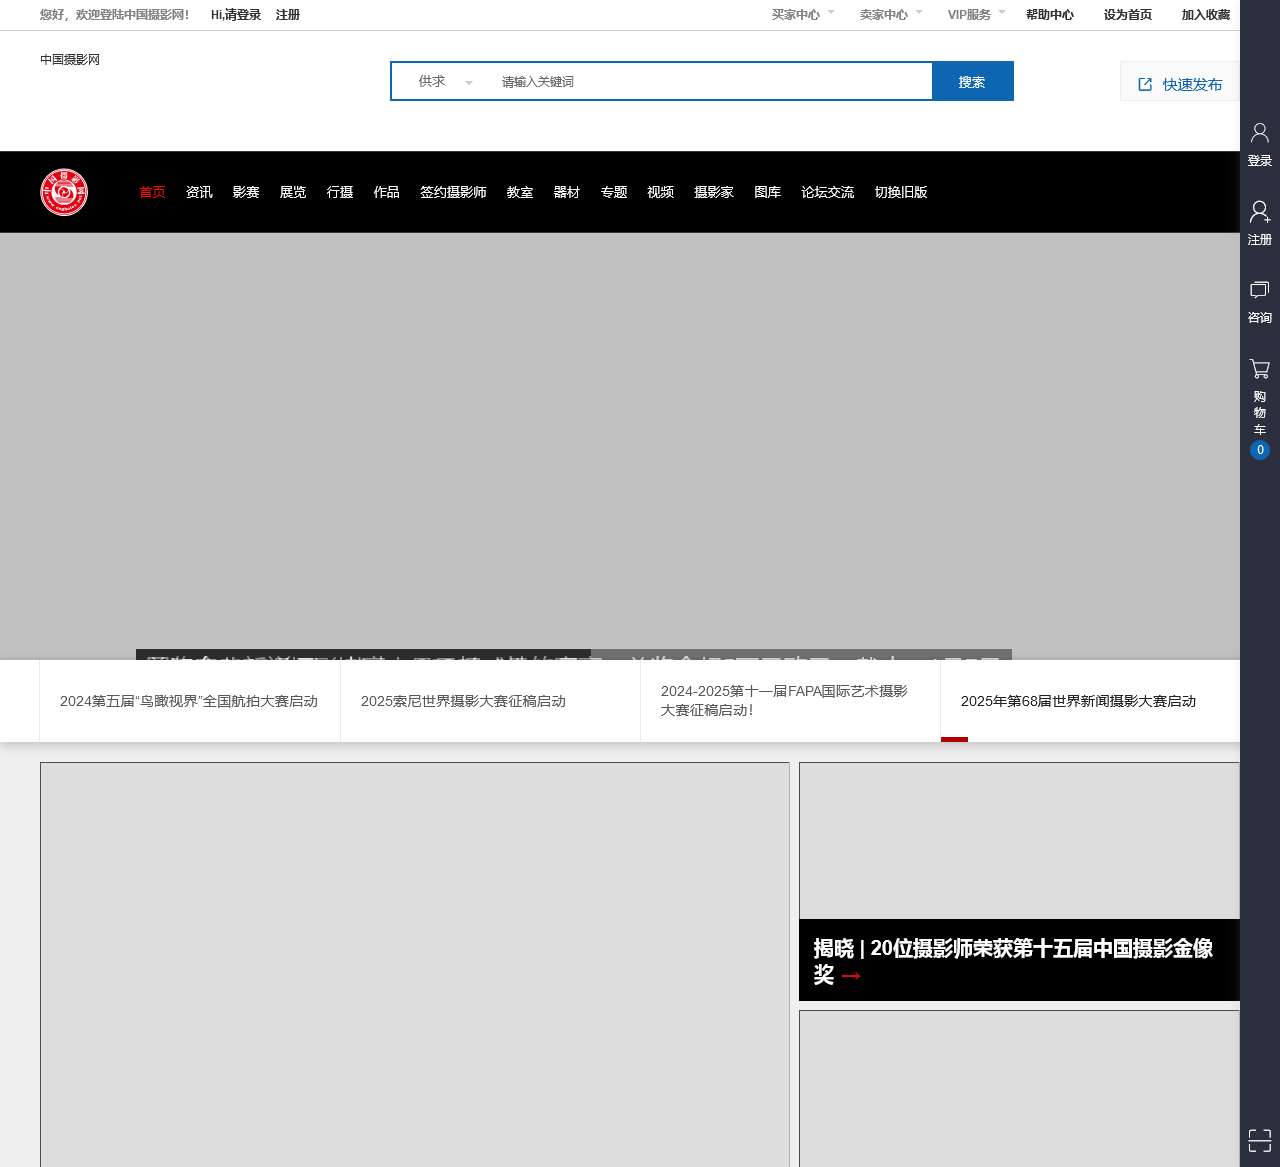This screenshot has height=1167, width=1280.
Task: Click the 快速发布 external link icon
Action: [1145, 85]
